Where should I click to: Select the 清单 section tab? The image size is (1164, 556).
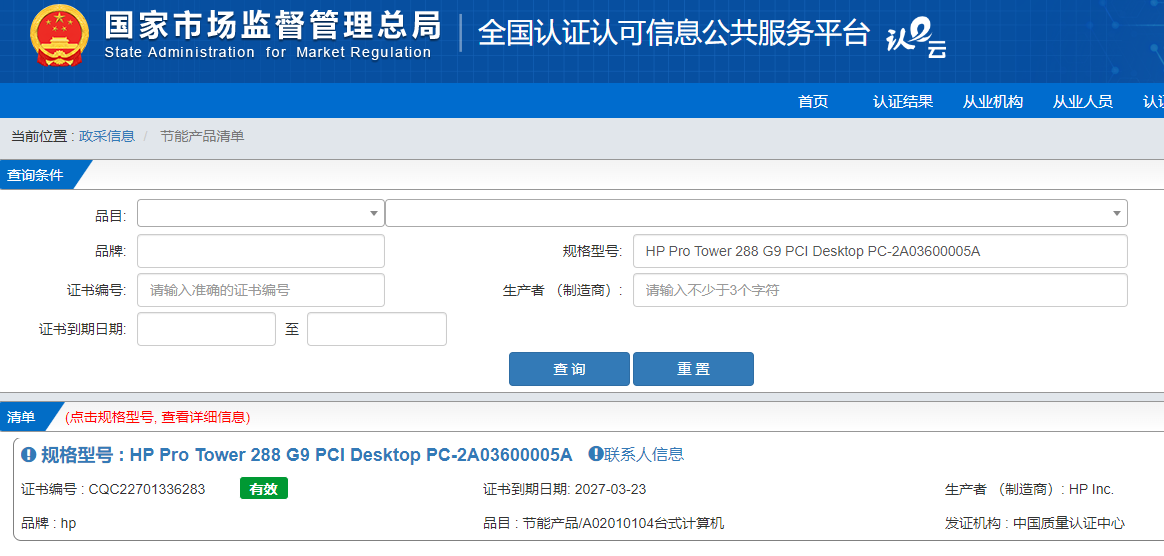(24, 417)
